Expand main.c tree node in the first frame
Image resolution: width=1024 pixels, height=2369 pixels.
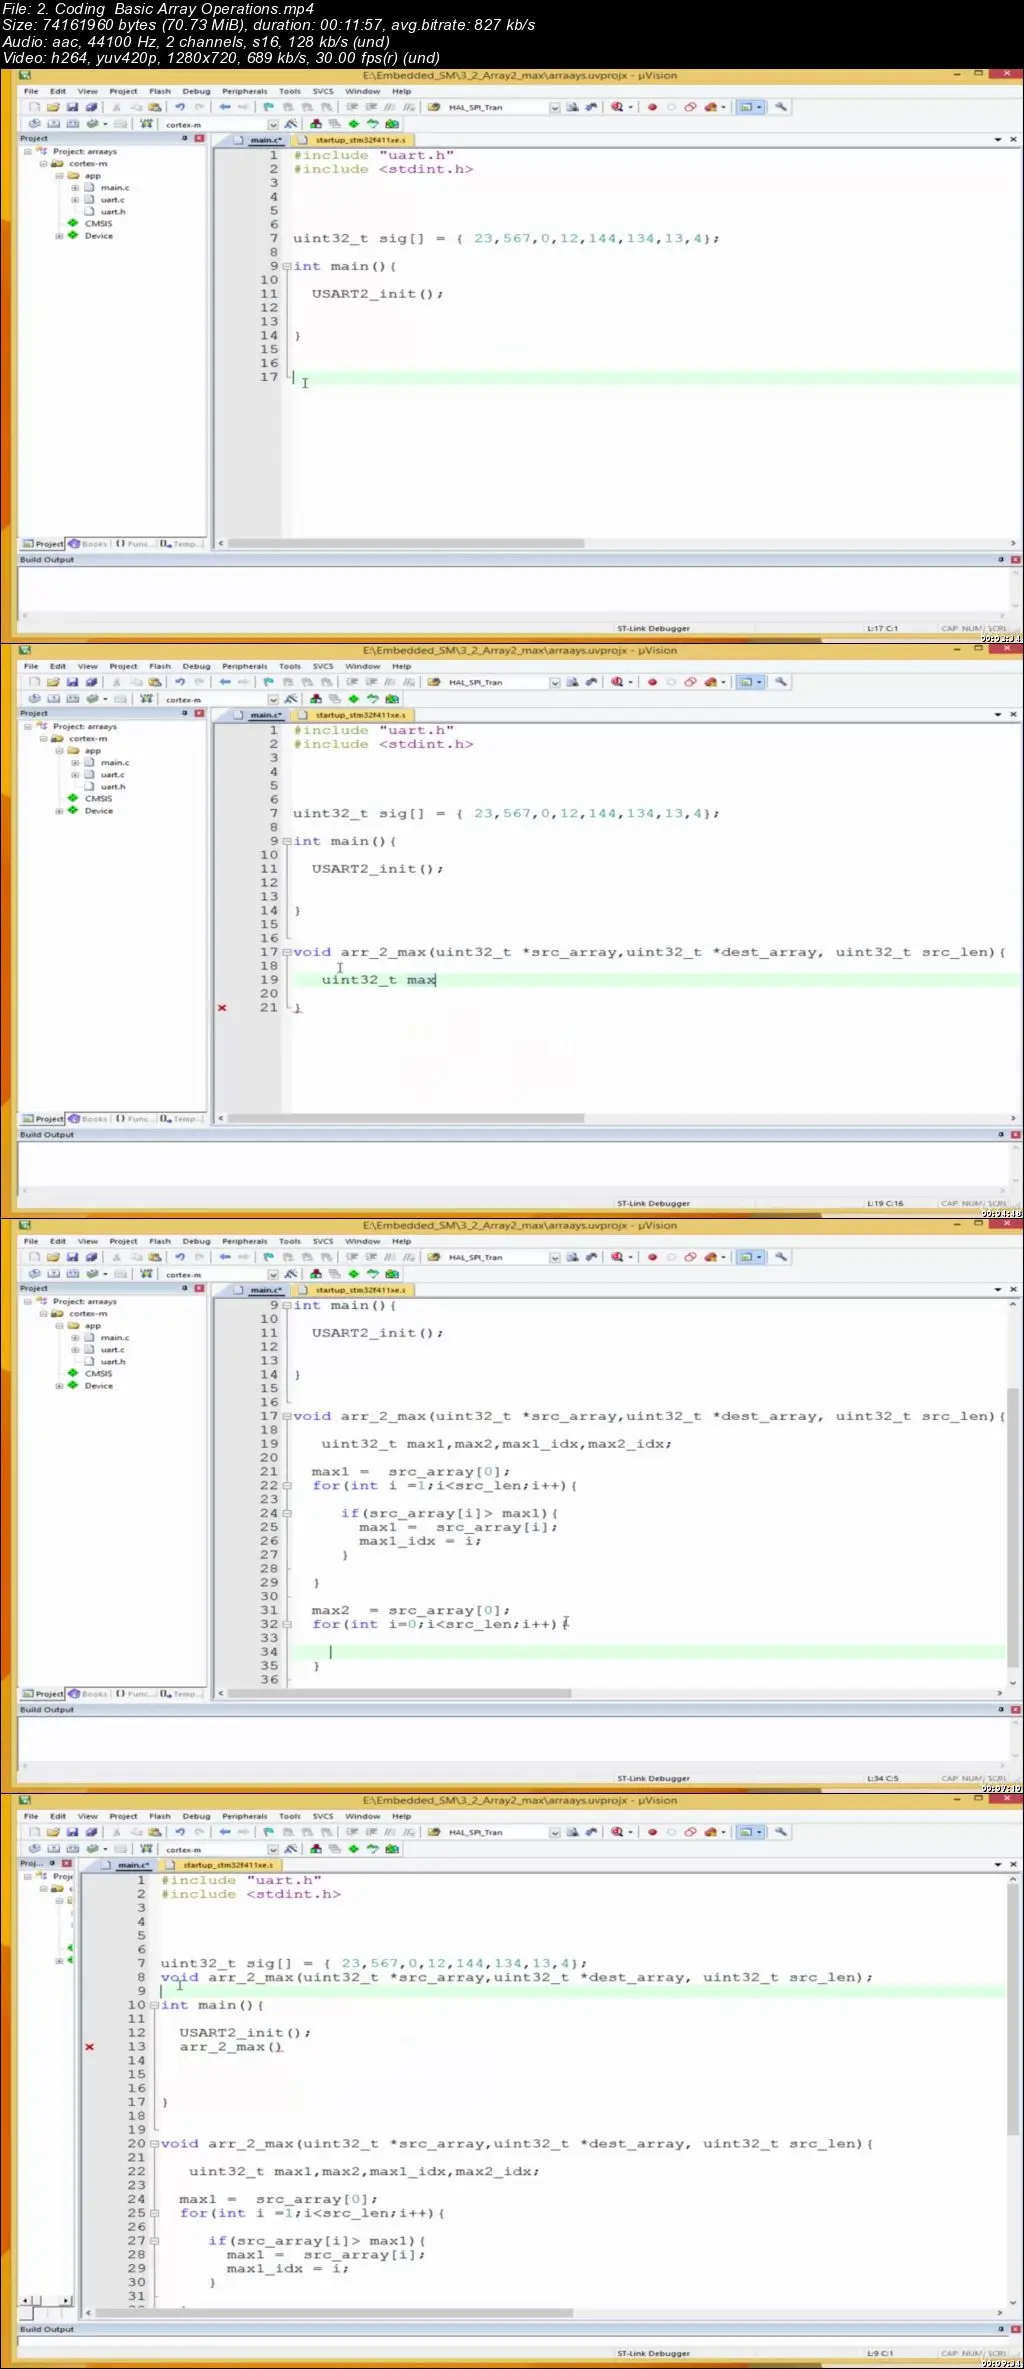pos(75,188)
